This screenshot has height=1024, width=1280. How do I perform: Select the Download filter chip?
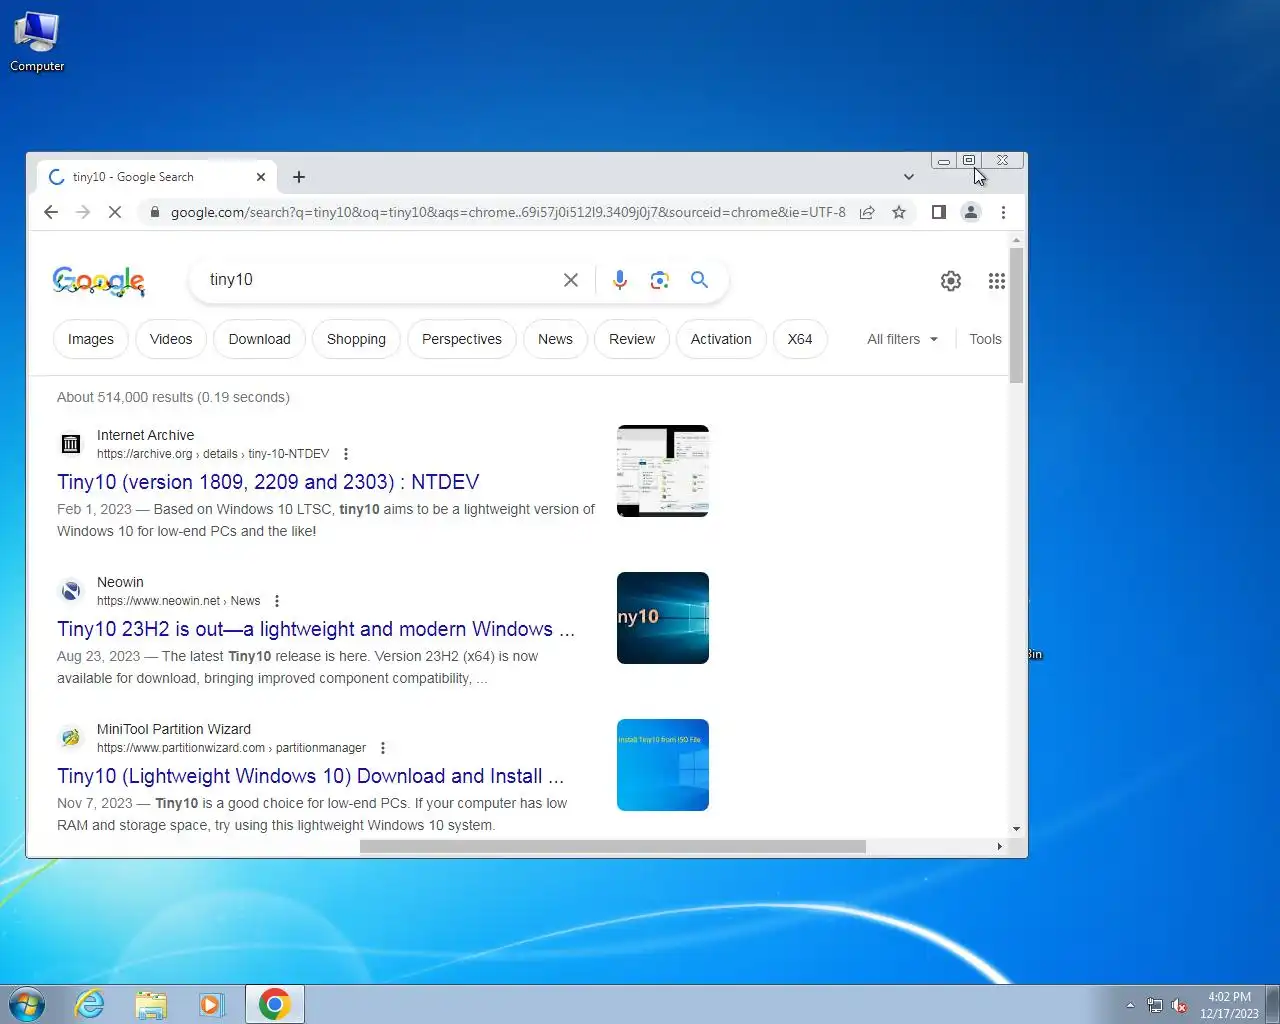pos(260,339)
